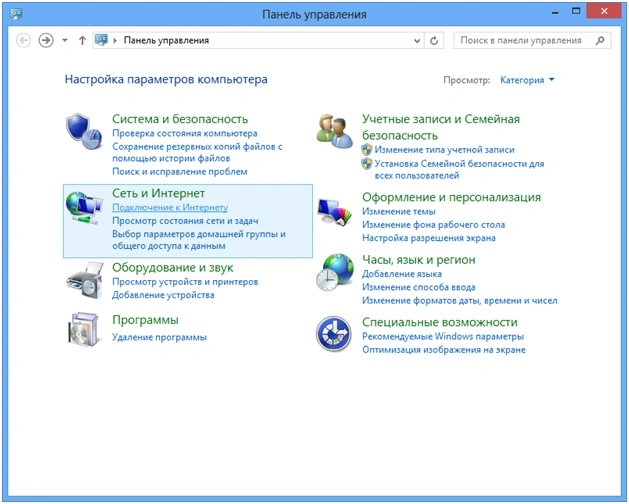This screenshot has width=629, height=504.
Task: Click the Forward navigation arrow
Action: pos(46,41)
